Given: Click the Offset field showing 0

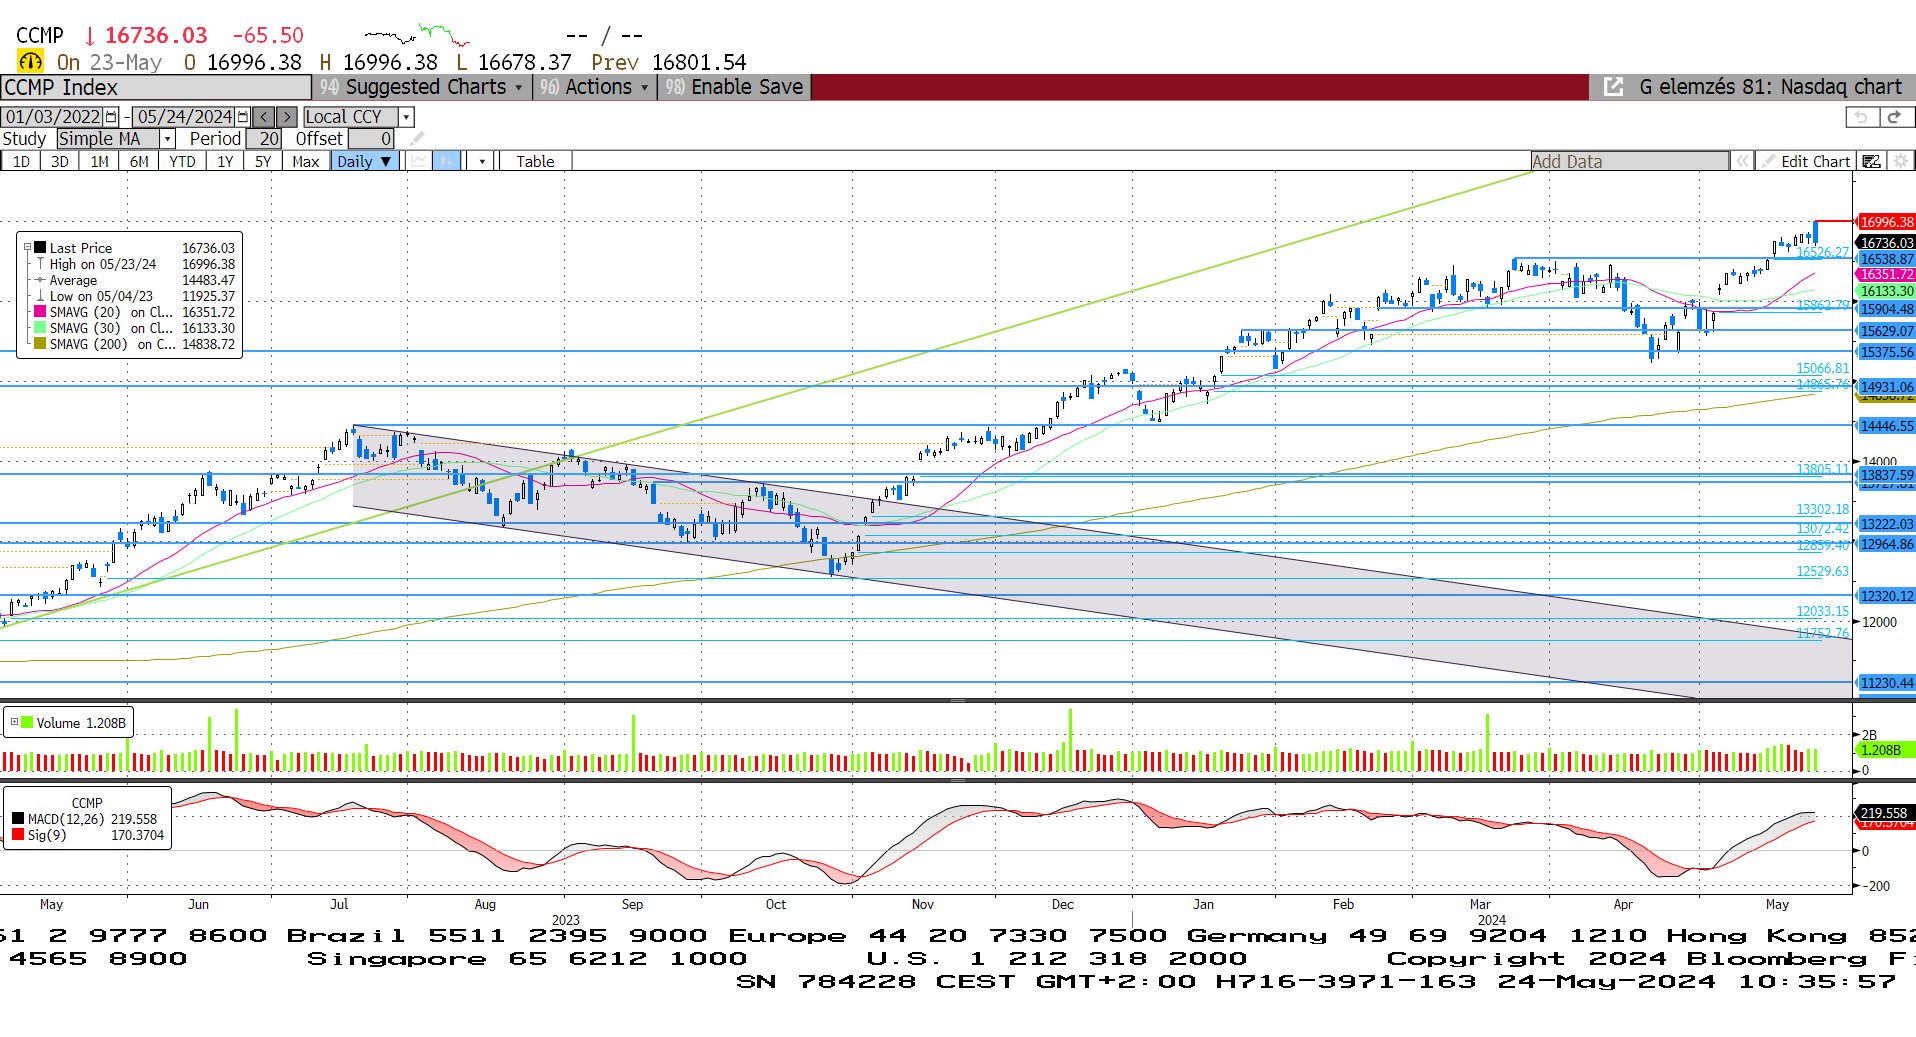Looking at the screenshot, I should (371, 139).
